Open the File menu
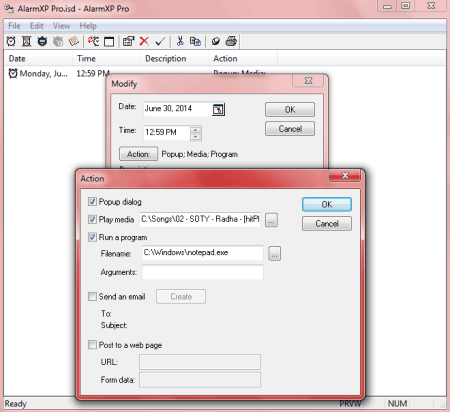This screenshot has height=412, width=450. [14, 26]
